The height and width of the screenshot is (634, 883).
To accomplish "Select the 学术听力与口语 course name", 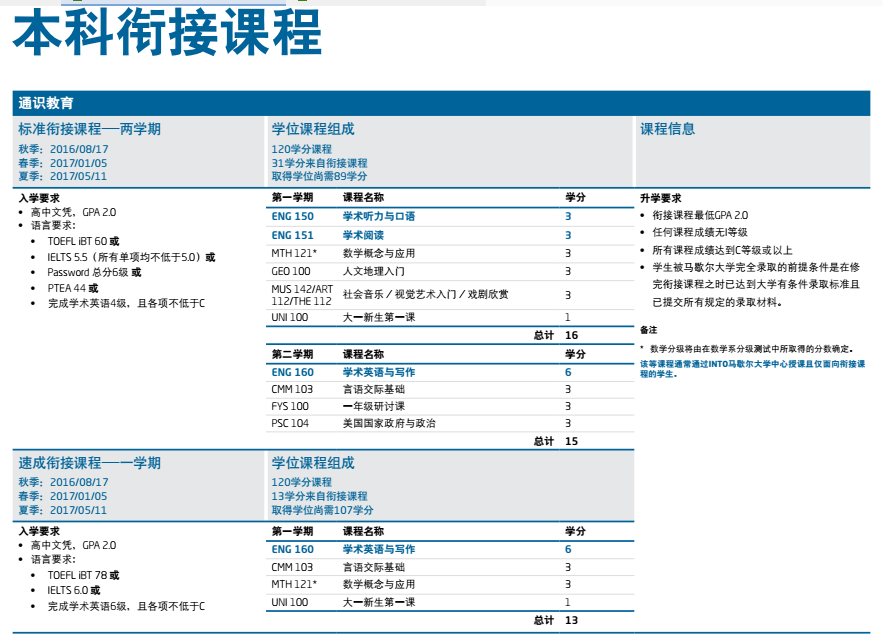I will 379,217.
